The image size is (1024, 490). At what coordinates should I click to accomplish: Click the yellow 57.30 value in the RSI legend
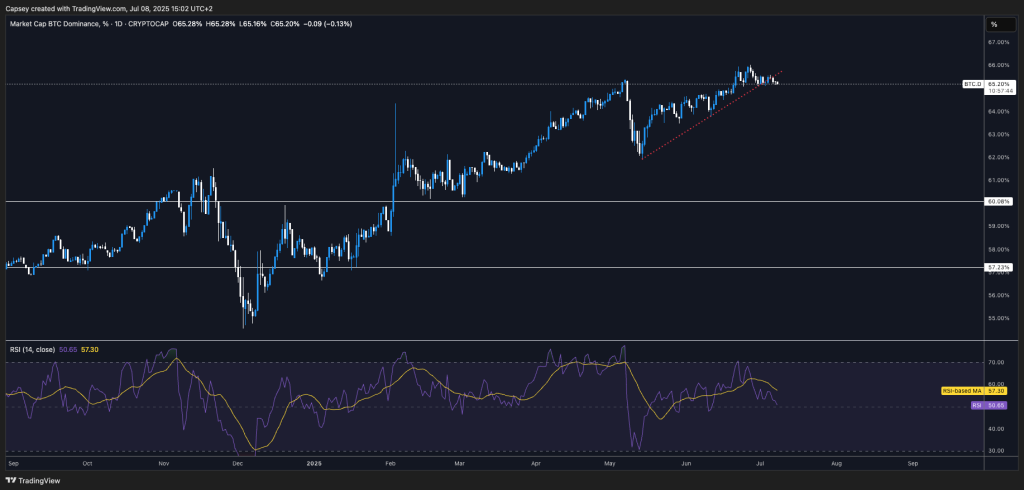point(89,349)
